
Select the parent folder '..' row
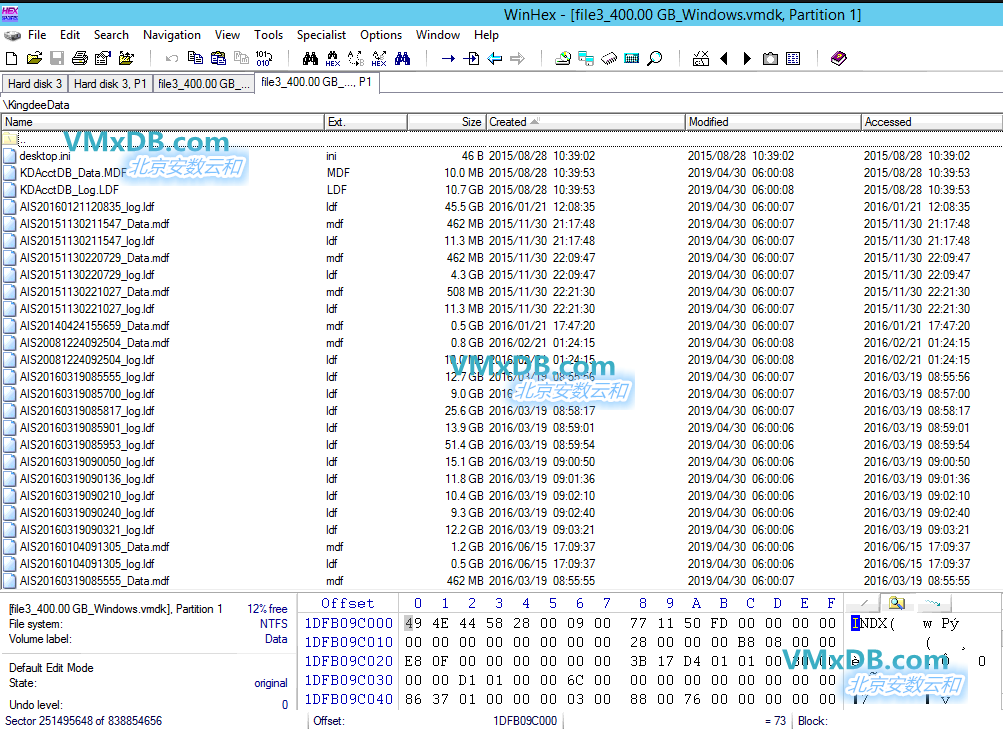[x=502, y=139]
